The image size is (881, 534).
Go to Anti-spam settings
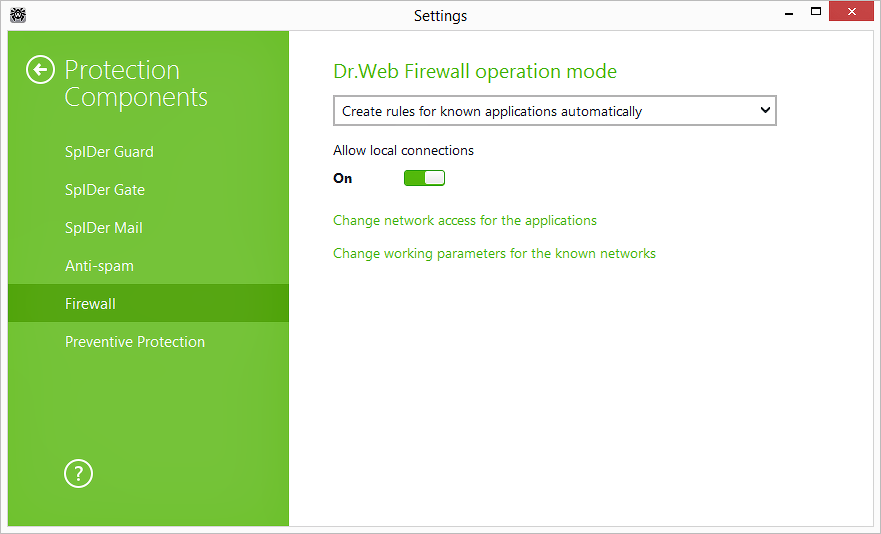click(x=99, y=266)
